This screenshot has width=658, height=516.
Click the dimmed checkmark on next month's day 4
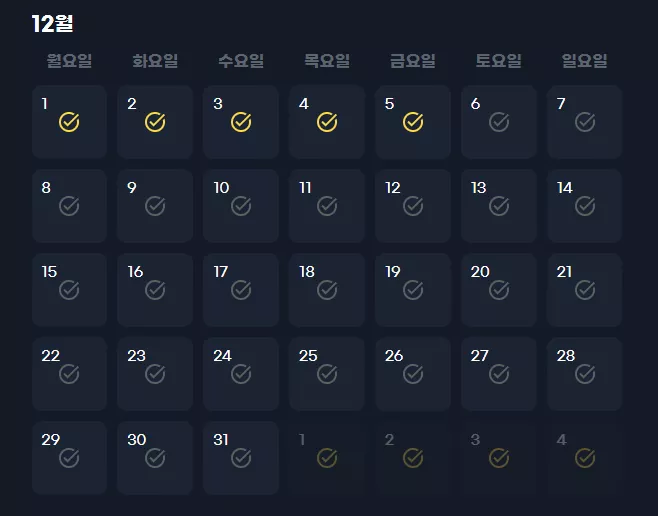[x=585, y=458]
